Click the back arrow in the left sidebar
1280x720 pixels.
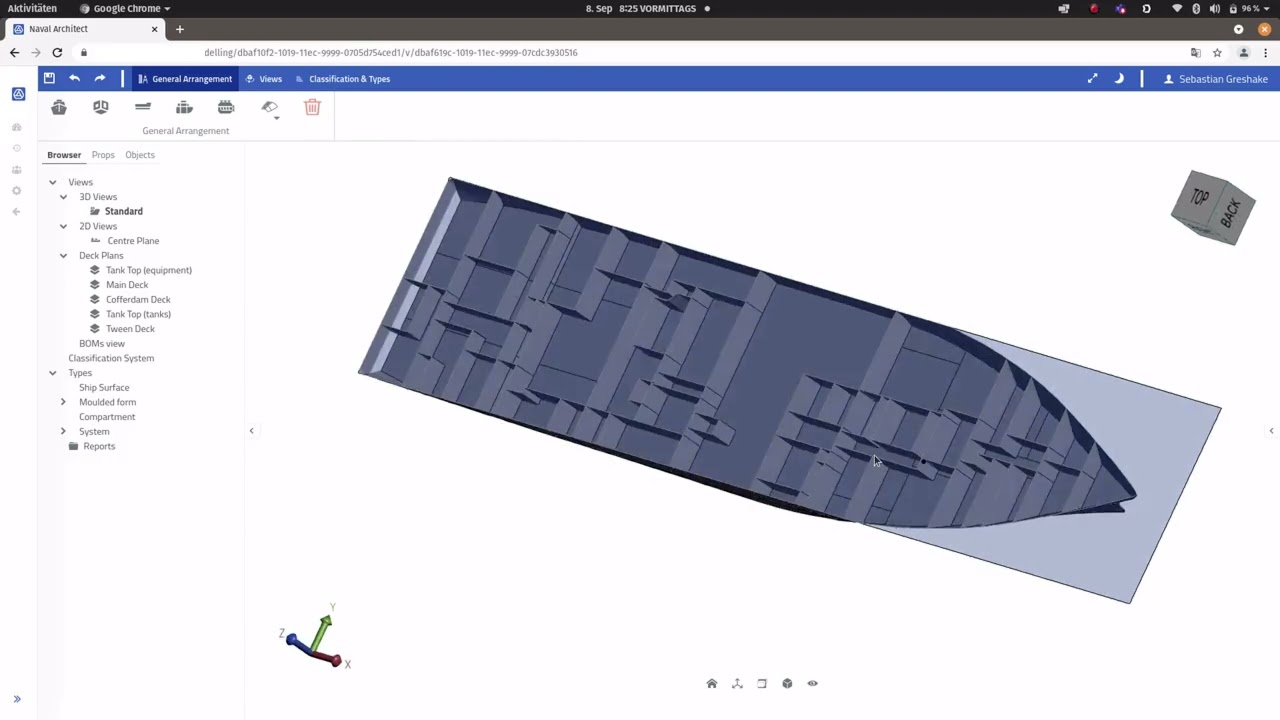16,211
